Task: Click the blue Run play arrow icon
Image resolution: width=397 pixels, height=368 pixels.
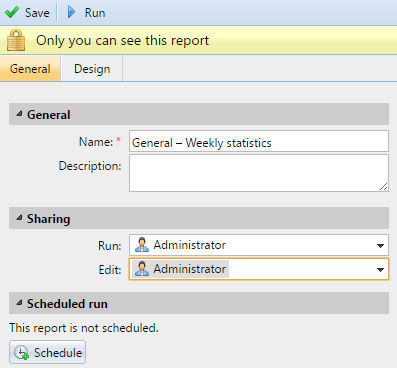Action: pyautogui.click(x=71, y=12)
